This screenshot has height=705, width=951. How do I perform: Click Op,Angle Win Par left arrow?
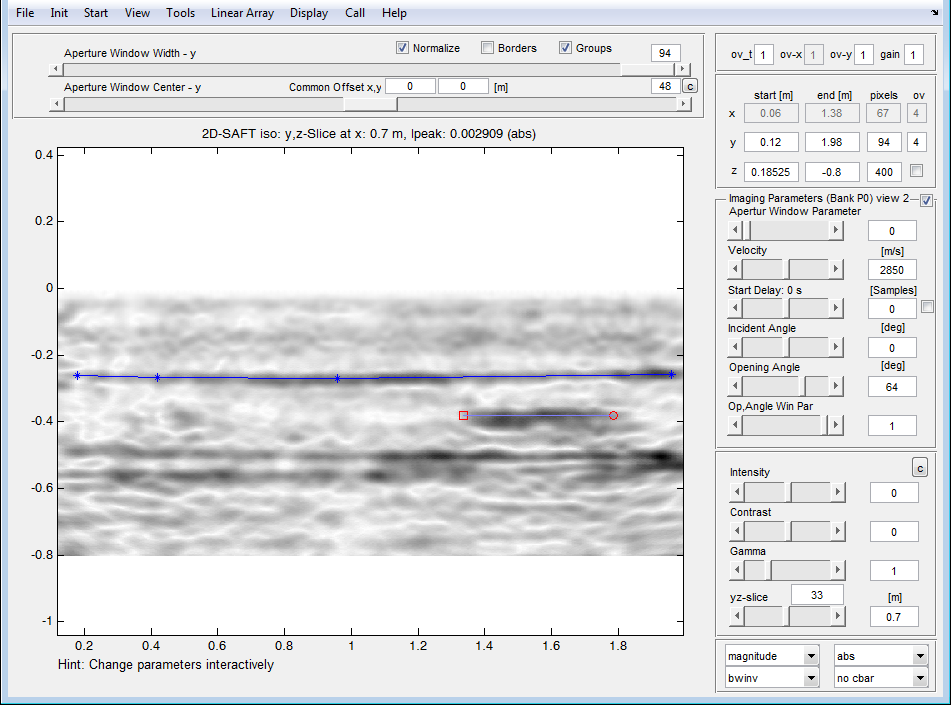[x=735, y=425]
